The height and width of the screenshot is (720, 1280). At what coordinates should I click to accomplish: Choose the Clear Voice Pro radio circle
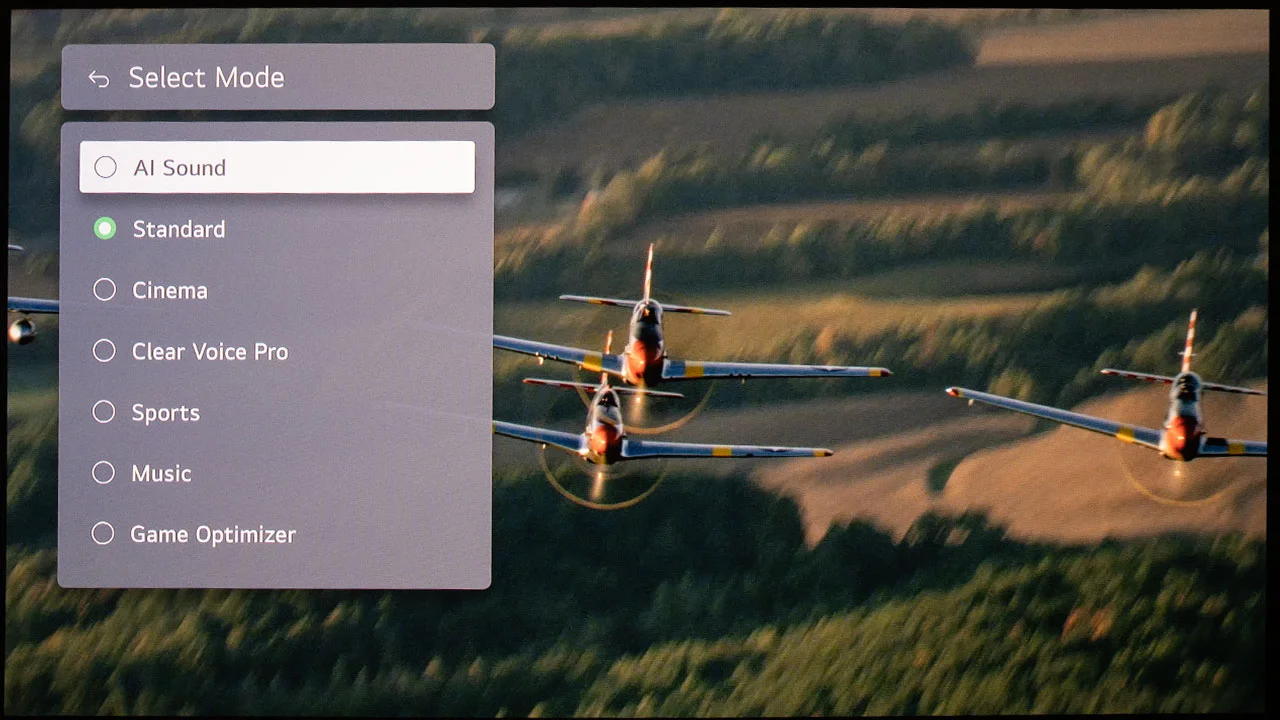(104, 351)
